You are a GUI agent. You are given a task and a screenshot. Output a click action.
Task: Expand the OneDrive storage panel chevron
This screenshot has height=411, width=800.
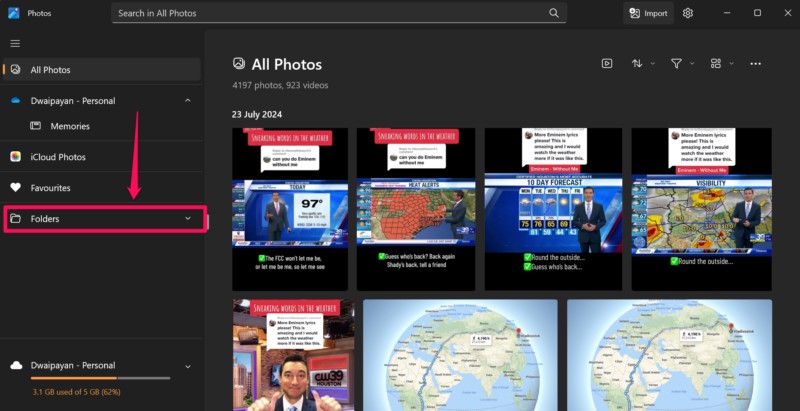click(x=188, y=366)
